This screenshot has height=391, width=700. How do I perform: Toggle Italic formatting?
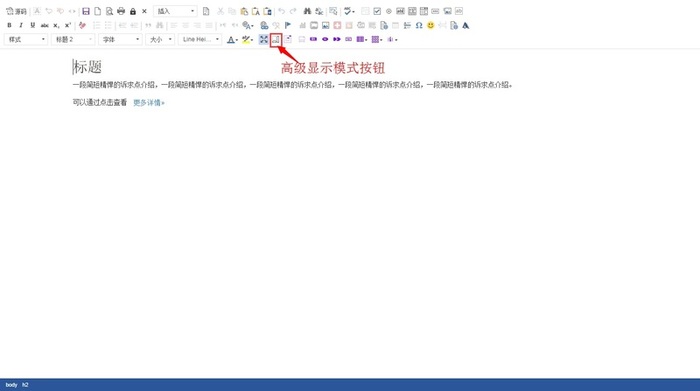tap(21, 25)
